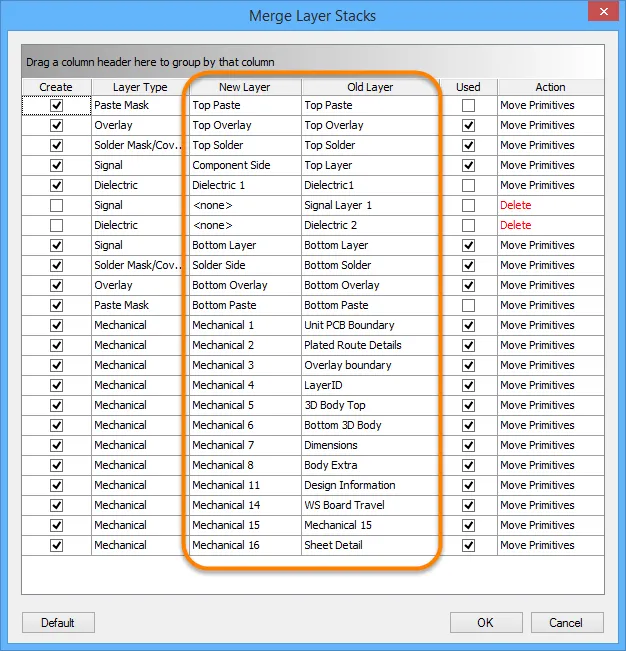Toggle Used checkbox for Bottom Paste row
Viewport: 626px width, 651px height.
pyautogui.click(x=468, y=306)
